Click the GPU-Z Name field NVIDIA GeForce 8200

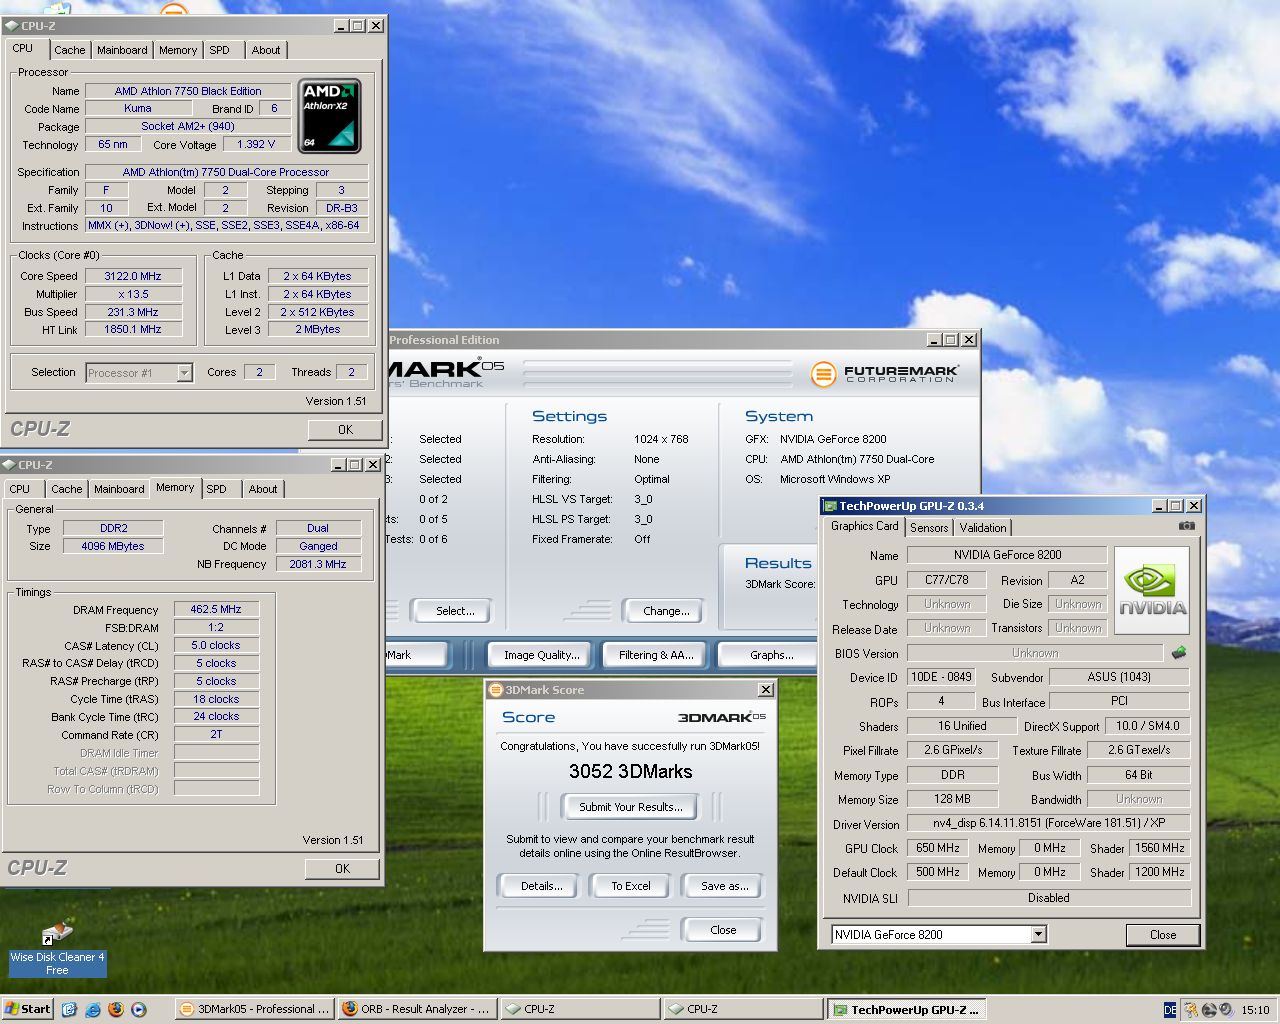[1007, 555]
